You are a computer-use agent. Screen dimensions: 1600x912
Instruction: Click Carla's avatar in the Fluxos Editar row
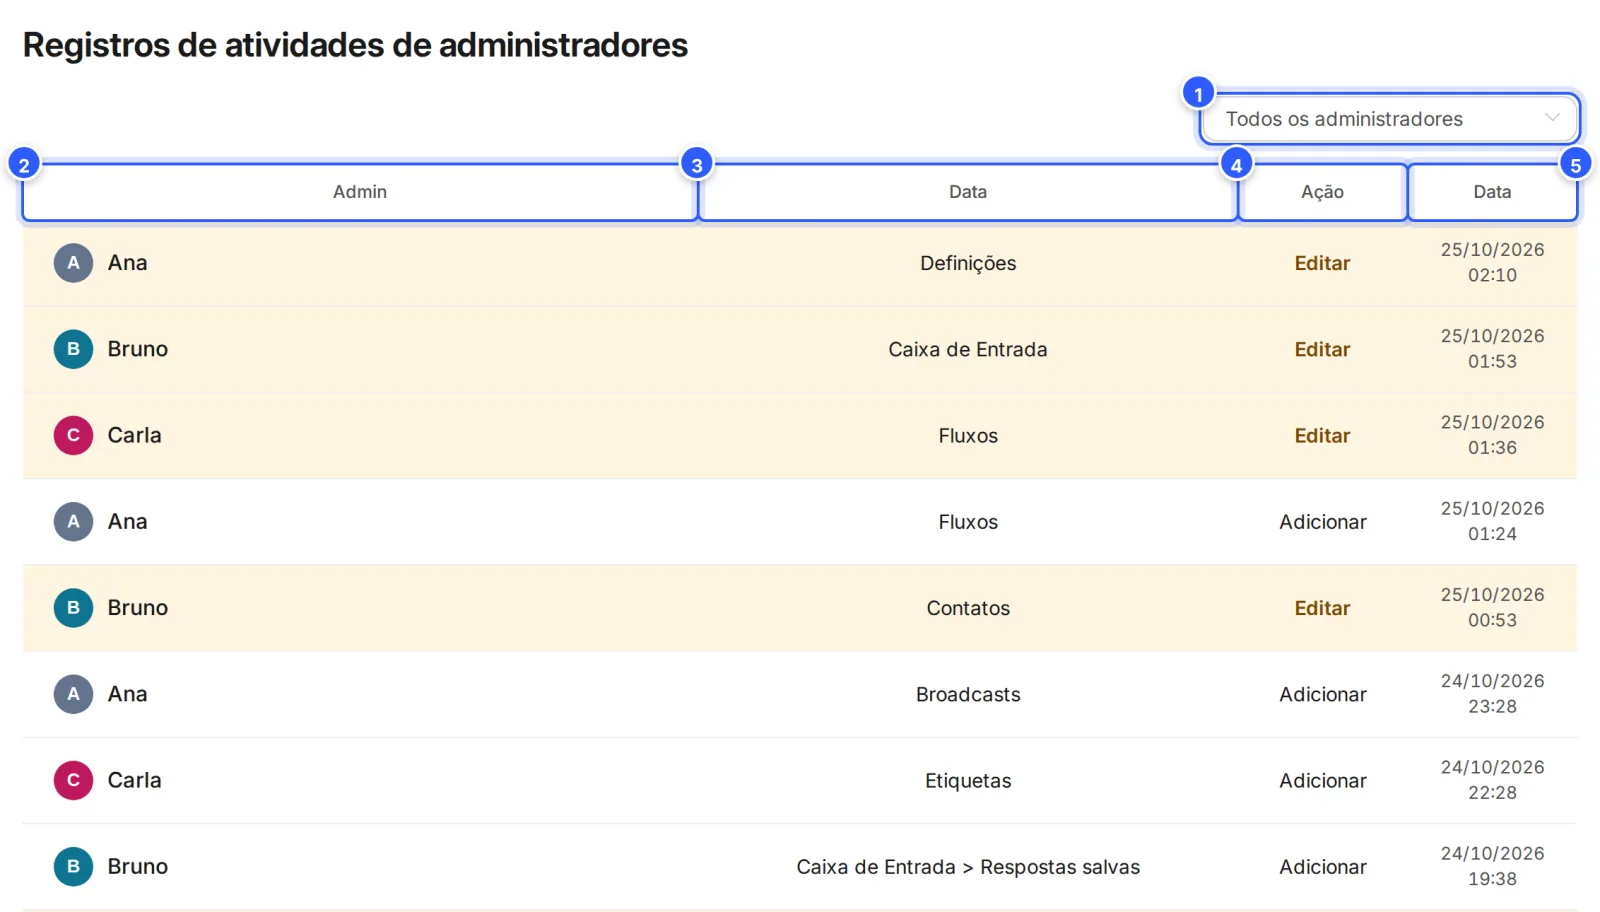point(73,435)
